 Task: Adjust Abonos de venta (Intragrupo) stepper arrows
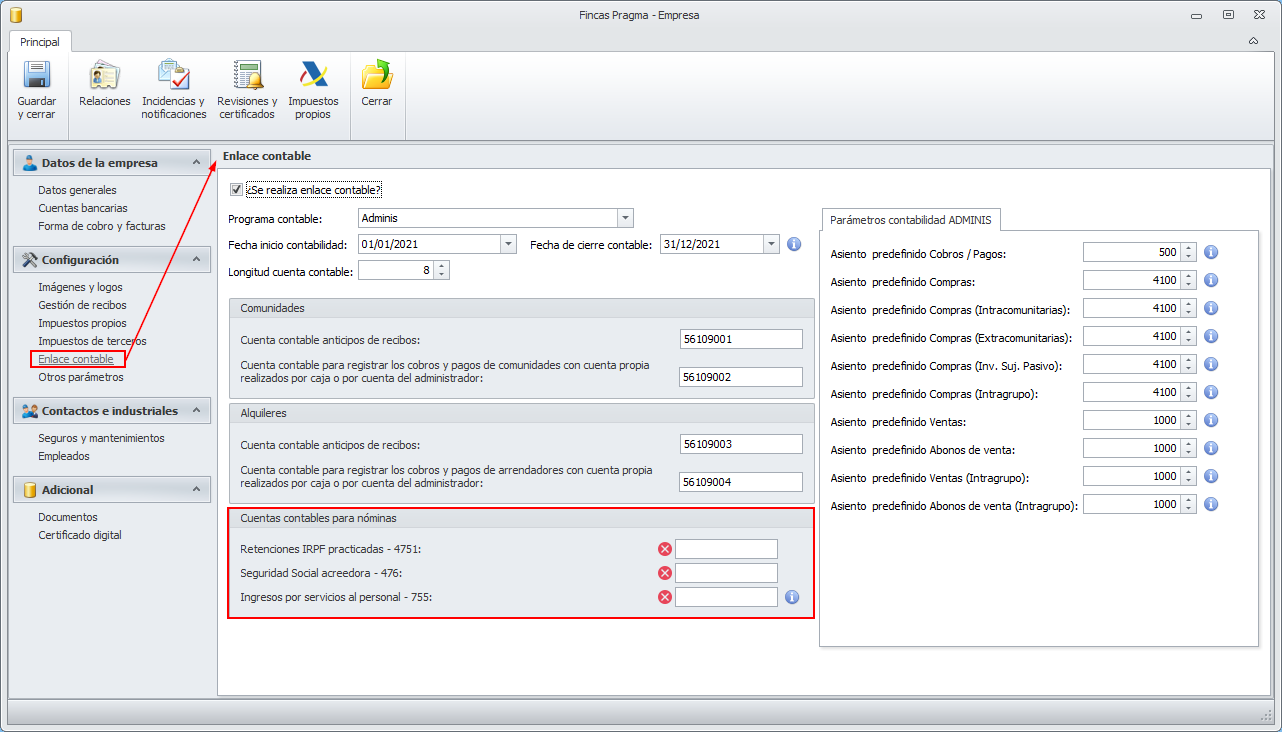(x=1188, y=504)
